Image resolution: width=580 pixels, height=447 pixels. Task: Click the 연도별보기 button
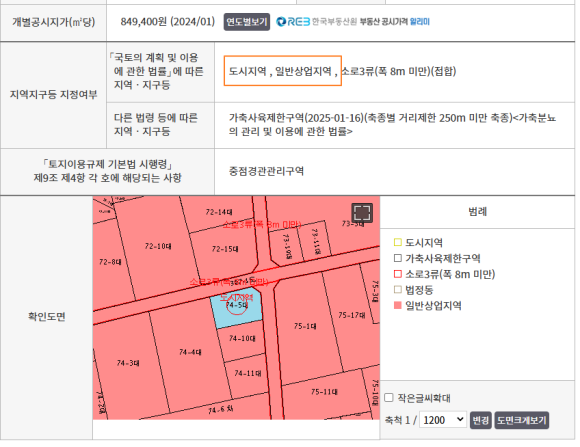(247, 22)
